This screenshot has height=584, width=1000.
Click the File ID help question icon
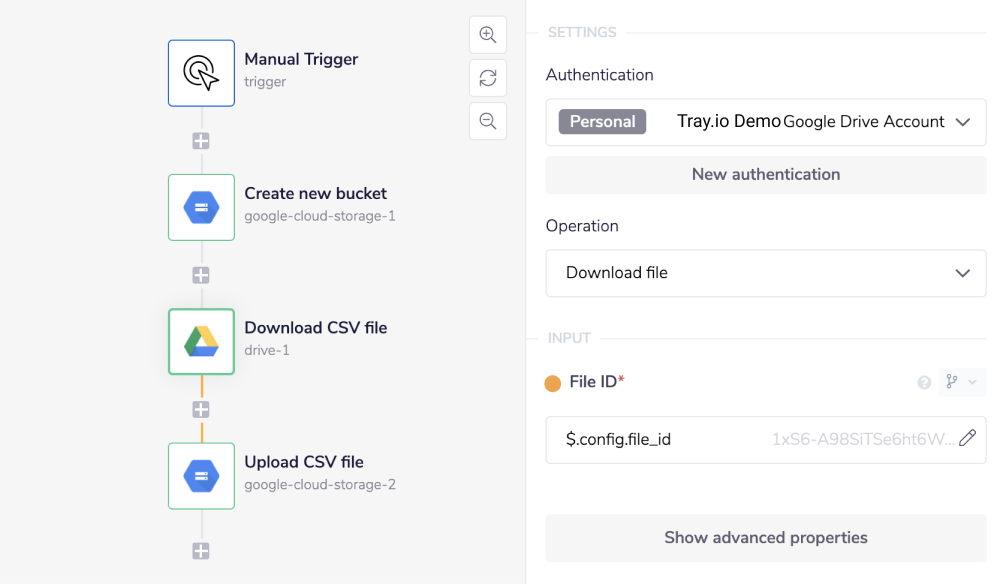924,382
